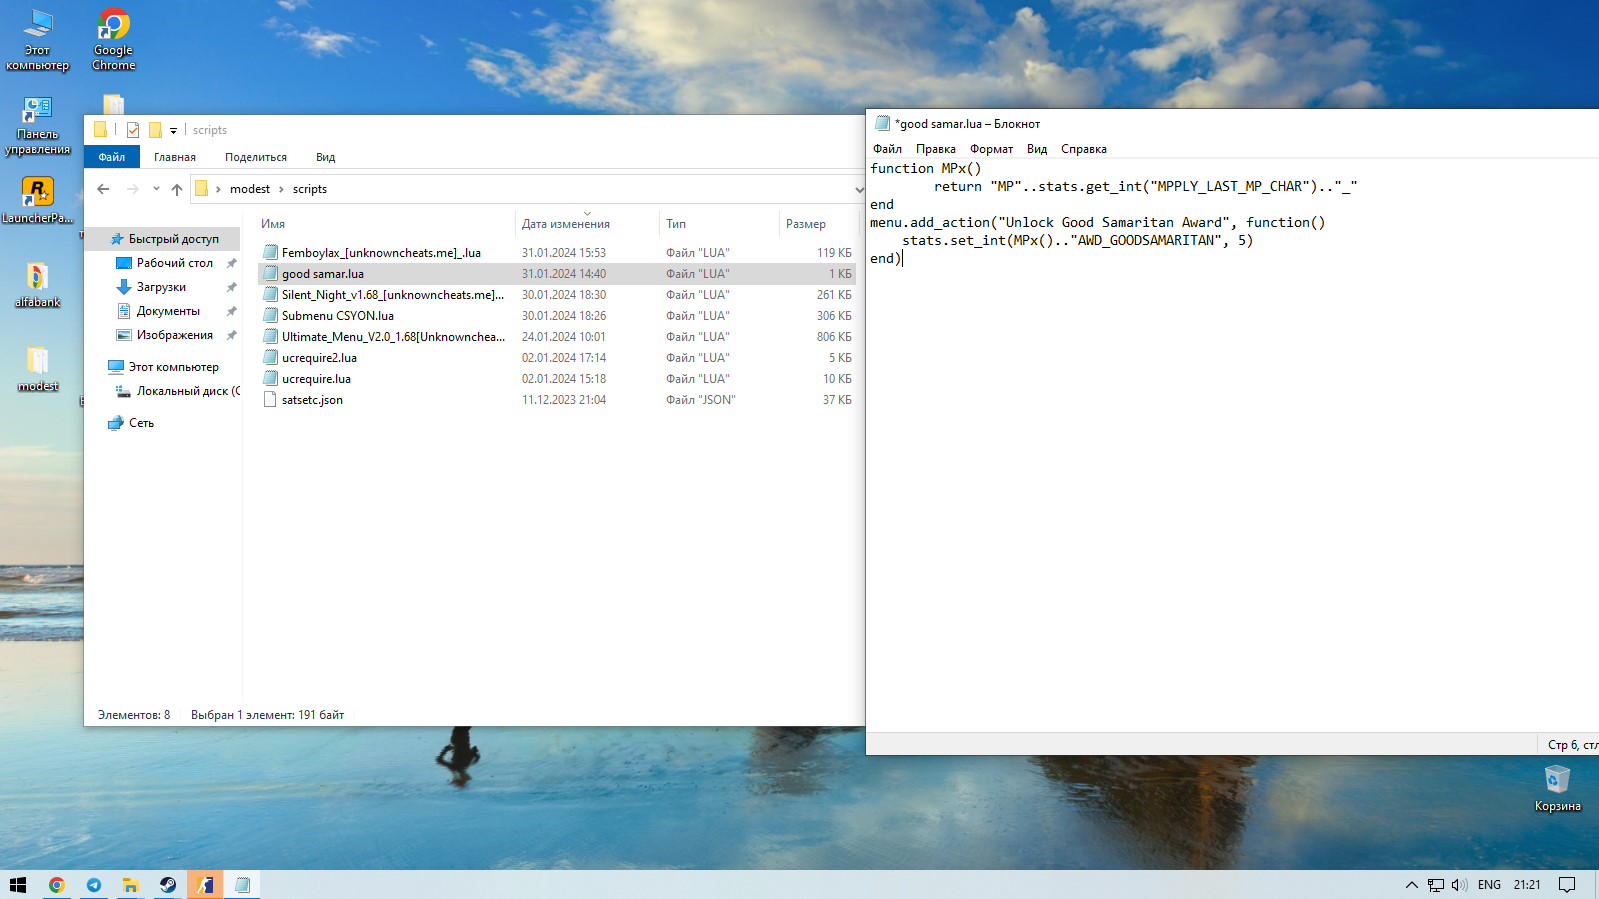Open the 'Этот компьютер' desktop icon
Viewport: 1599px width, 899px height.
tap(37, 40)
